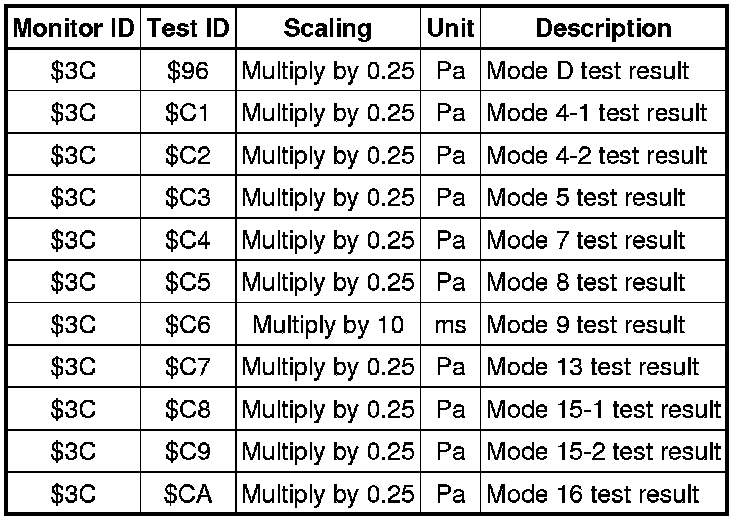The width and height of the screenshot is (752, 522).
Task: Click the Test ID column header
Action: pyautogui.click(x=188, y=29)
